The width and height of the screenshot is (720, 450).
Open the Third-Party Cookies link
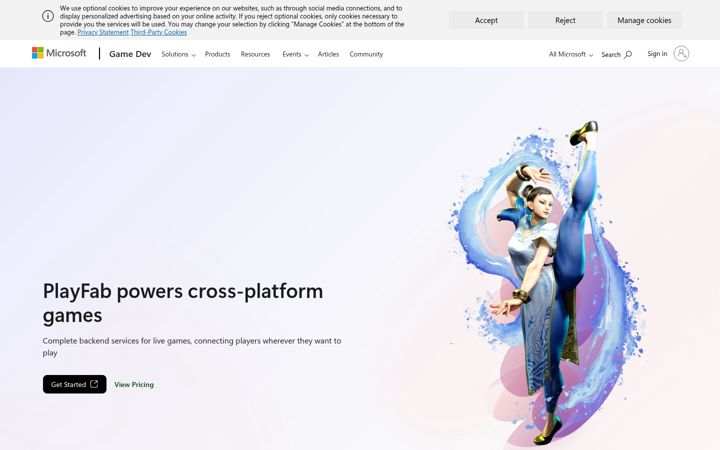[158, 33]
